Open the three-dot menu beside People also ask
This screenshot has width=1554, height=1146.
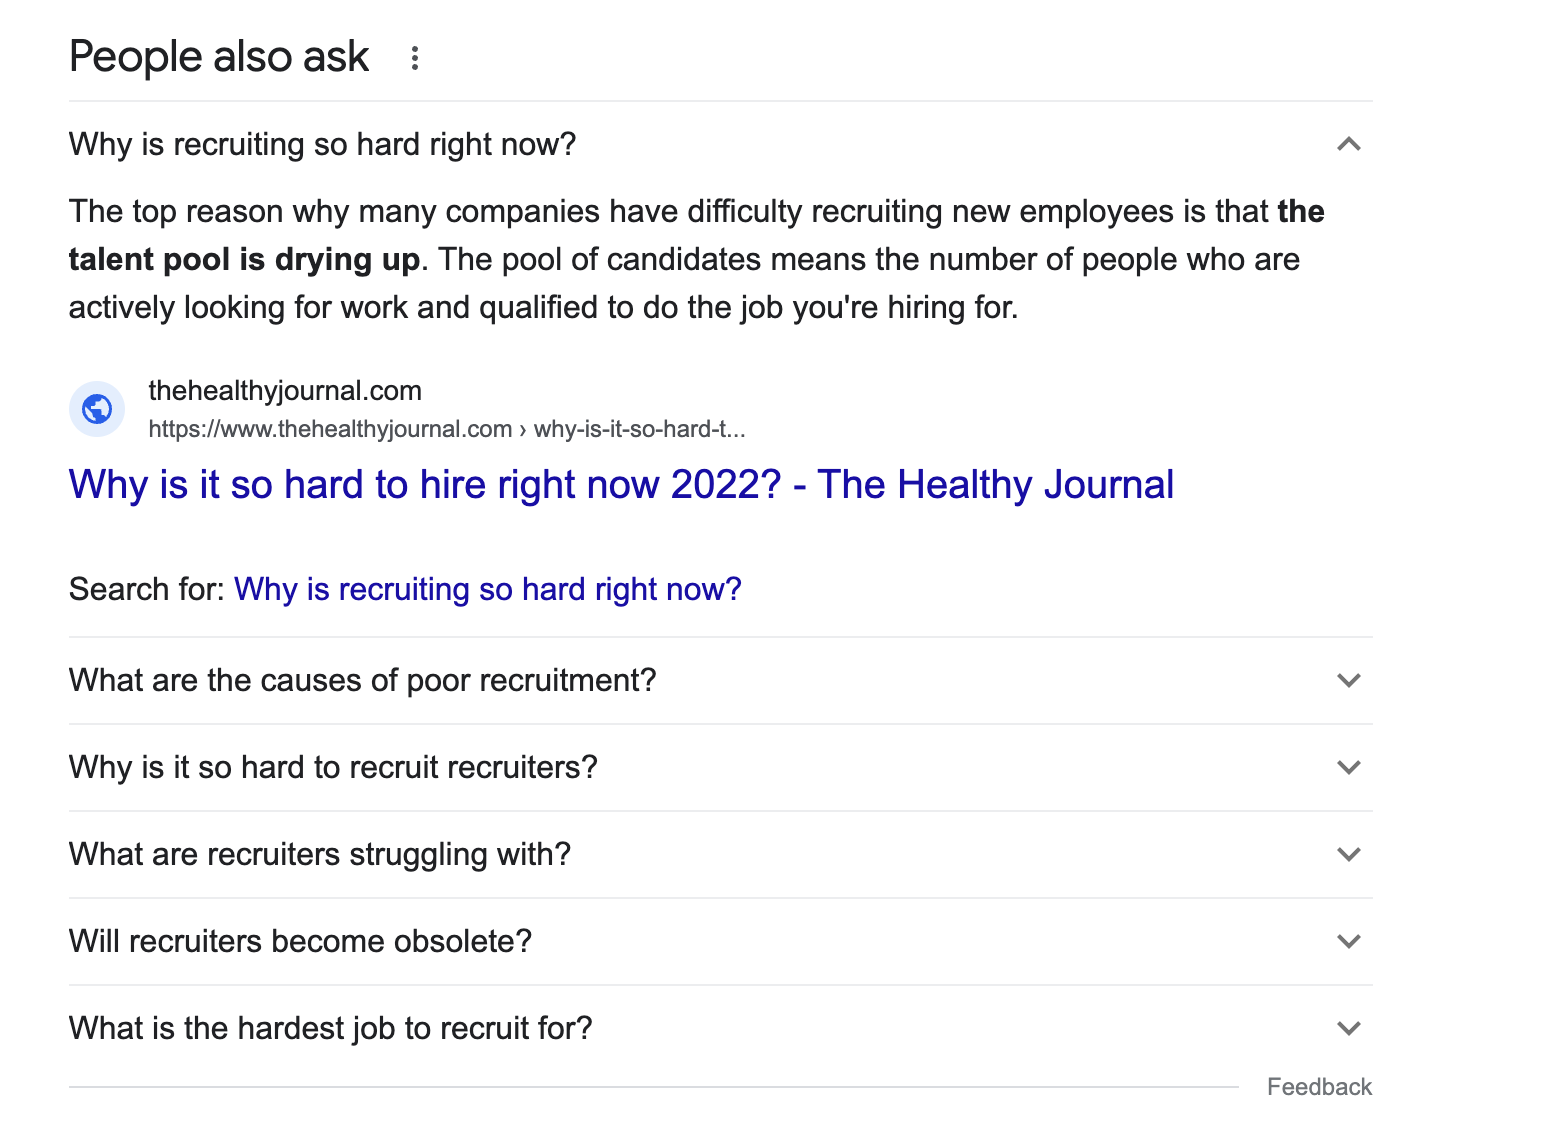pyautogui.click(x=414, y=58)
